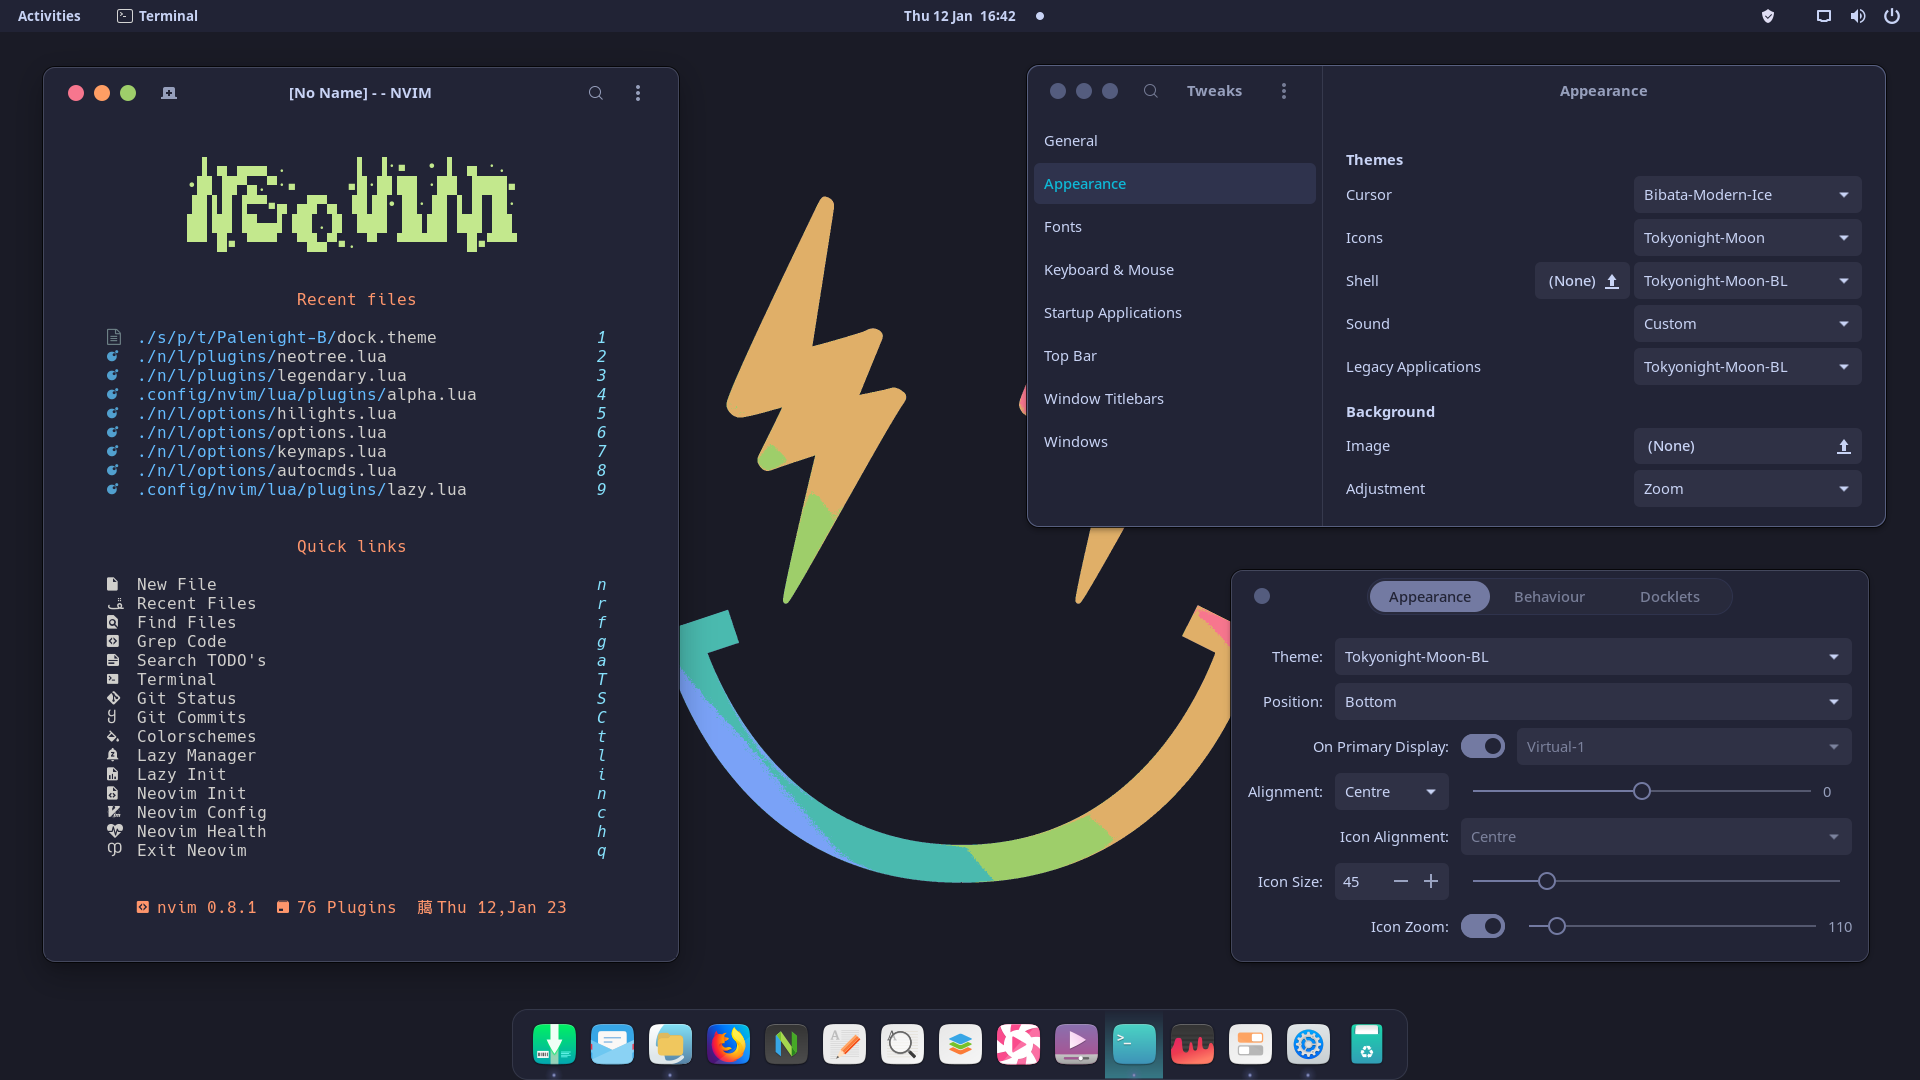
Task: Open the background Adjustment Zoom dropdown
Action: (x=1747, y=489)
